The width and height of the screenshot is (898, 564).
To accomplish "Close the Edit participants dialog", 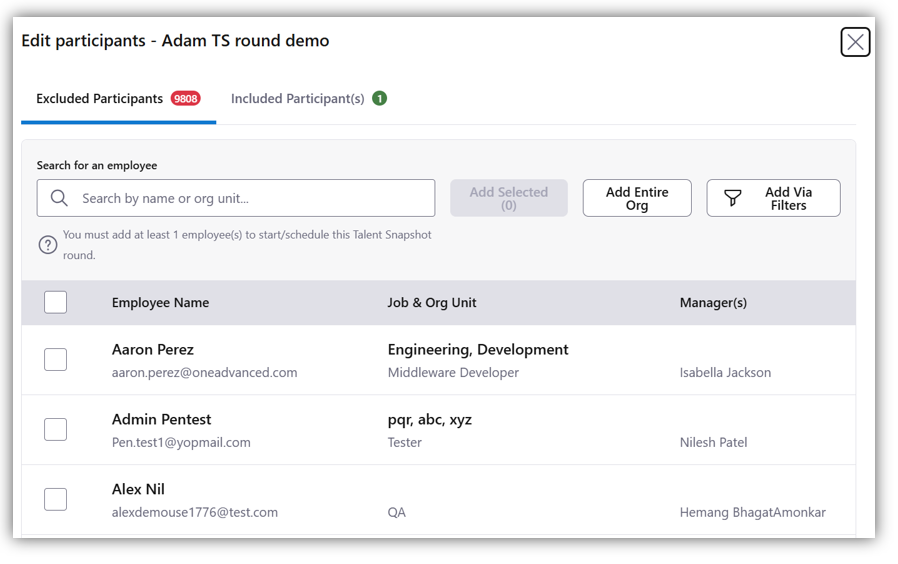I will pos(855,42).
